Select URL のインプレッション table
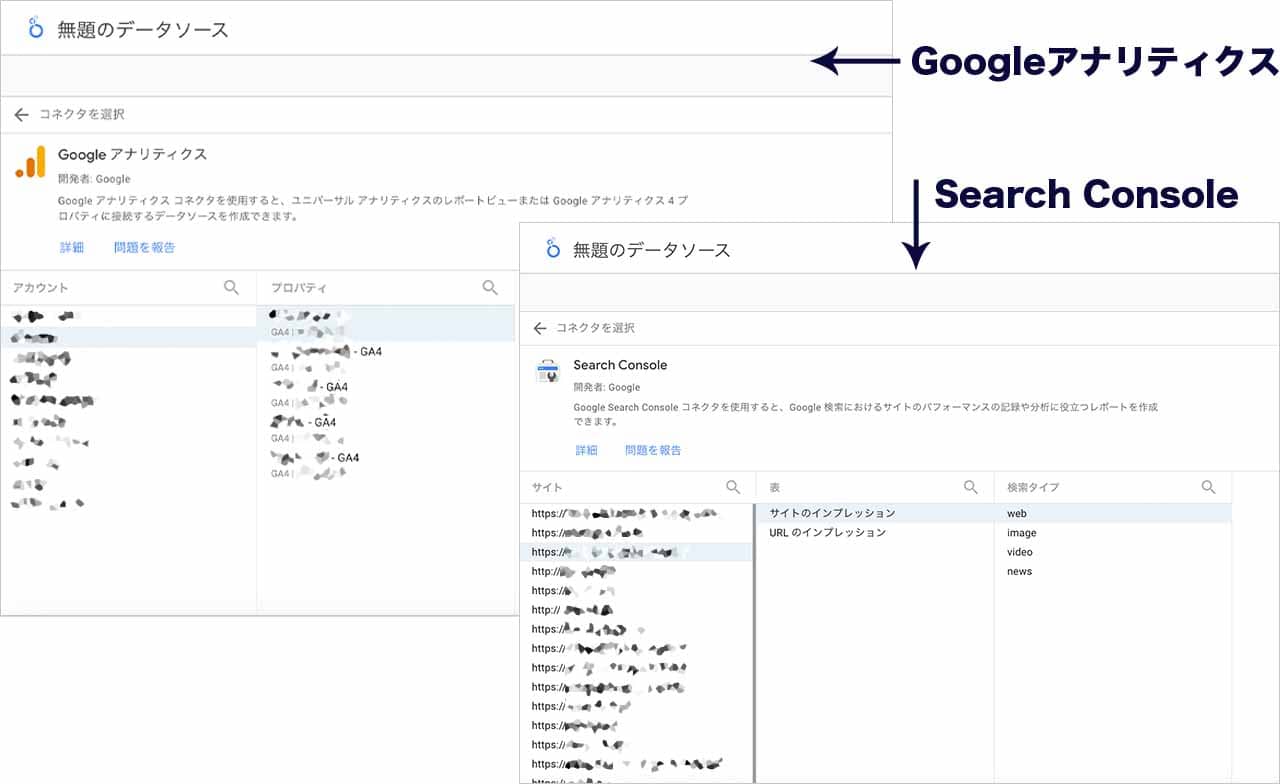This screenshot has height=784, width=1280. click(x=875, y=533)
